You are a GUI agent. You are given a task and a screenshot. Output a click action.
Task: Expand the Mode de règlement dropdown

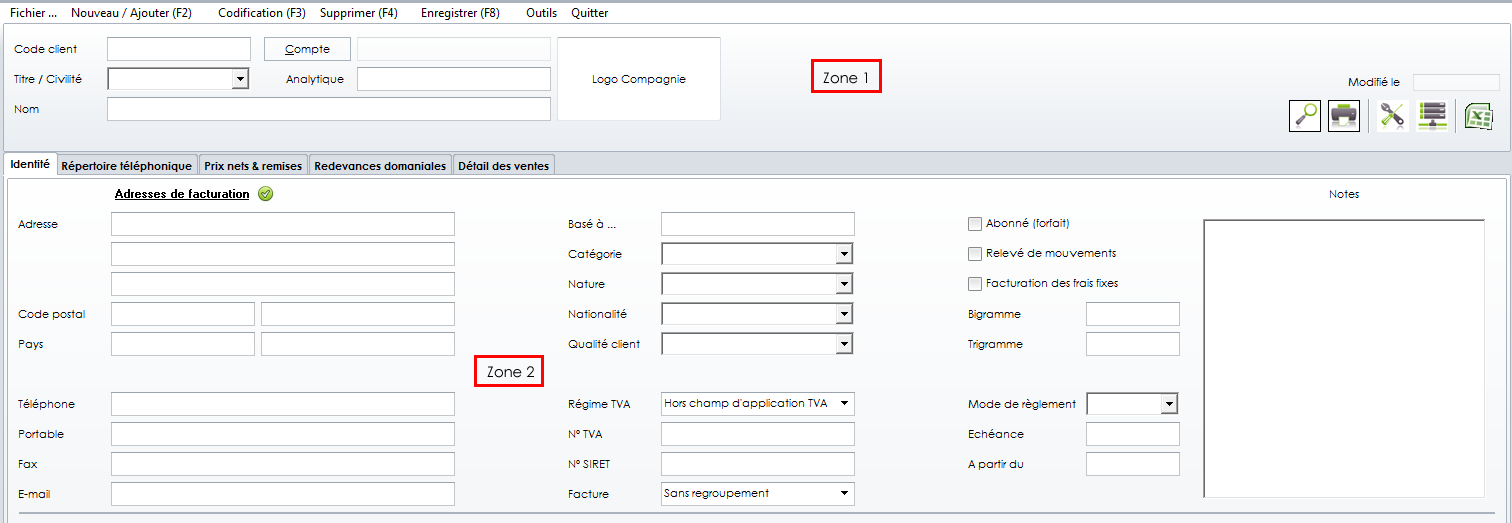pos(1168,404)
